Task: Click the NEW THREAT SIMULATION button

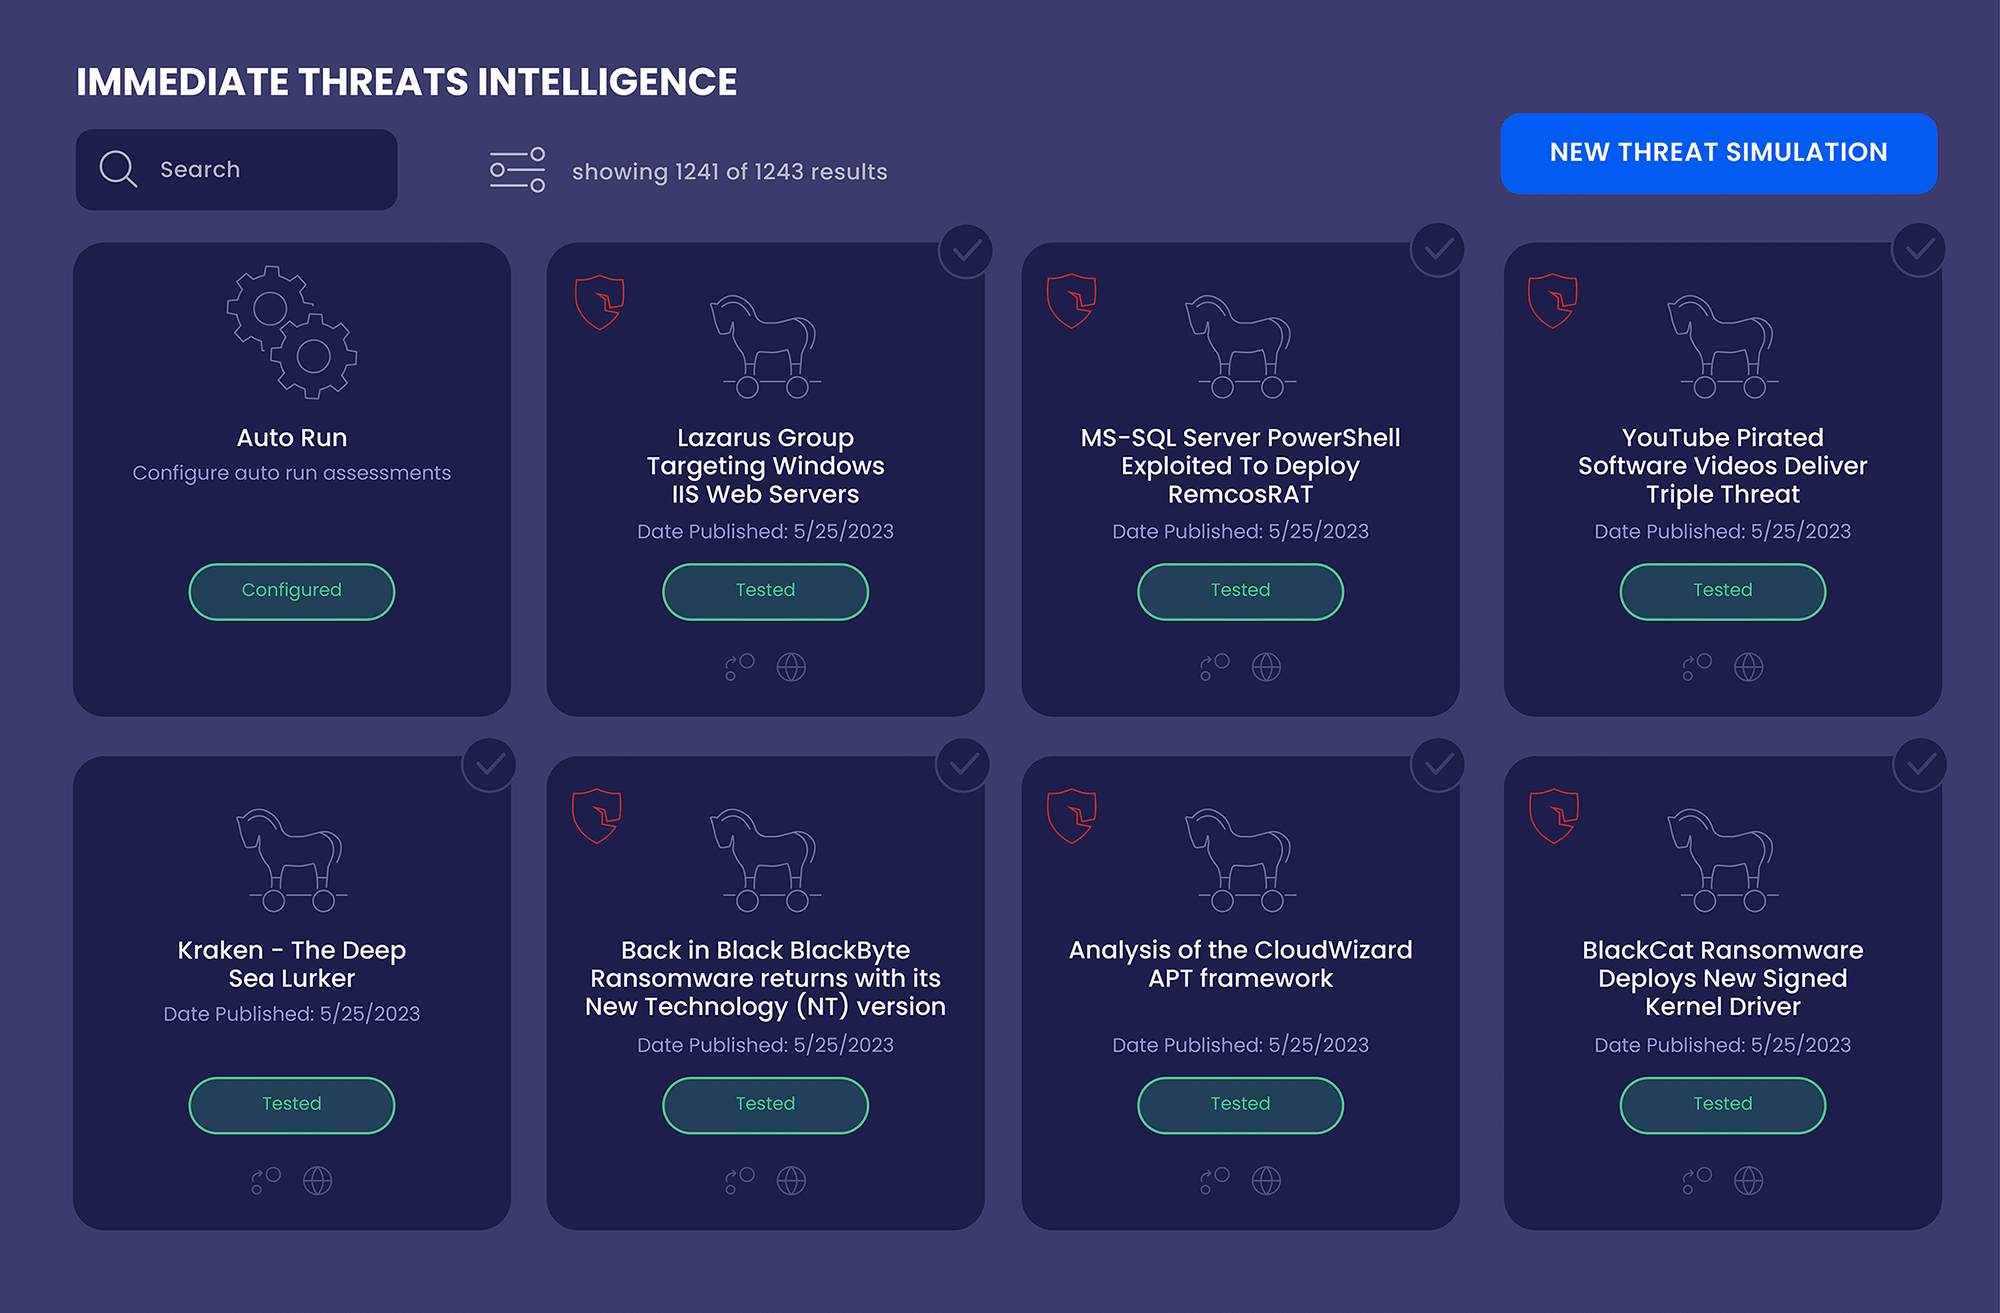Action: coord(1718,153)
